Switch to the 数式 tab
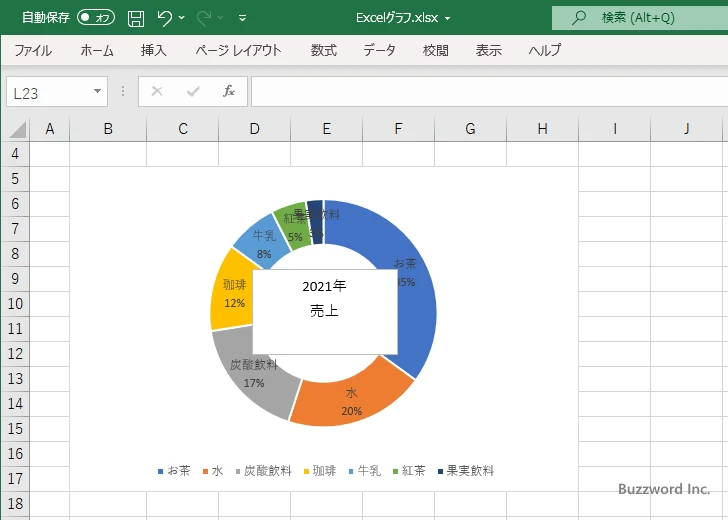The height and width of the screenshot is (520, 728). point(324,50)
